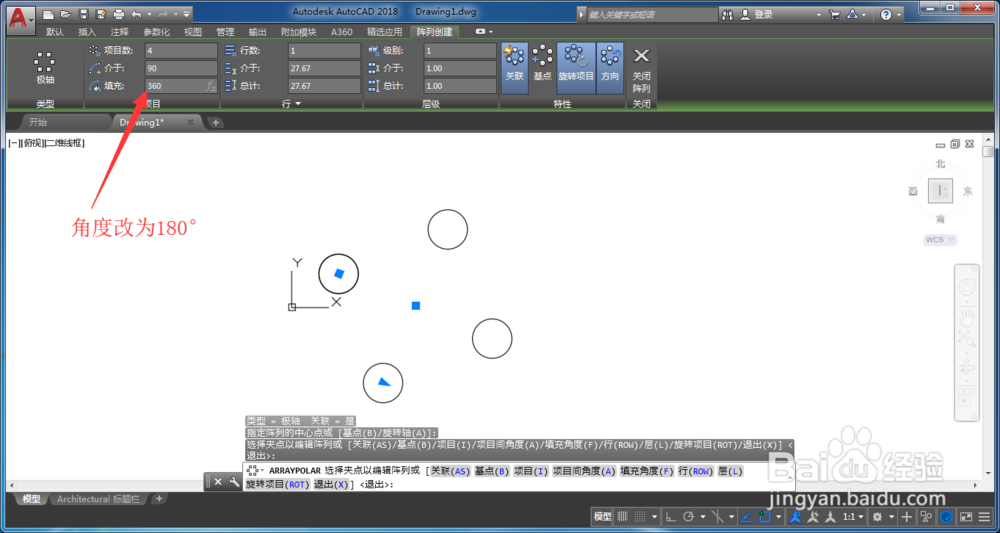
Task: Click the keyword search input box
Action: point(651,14)
